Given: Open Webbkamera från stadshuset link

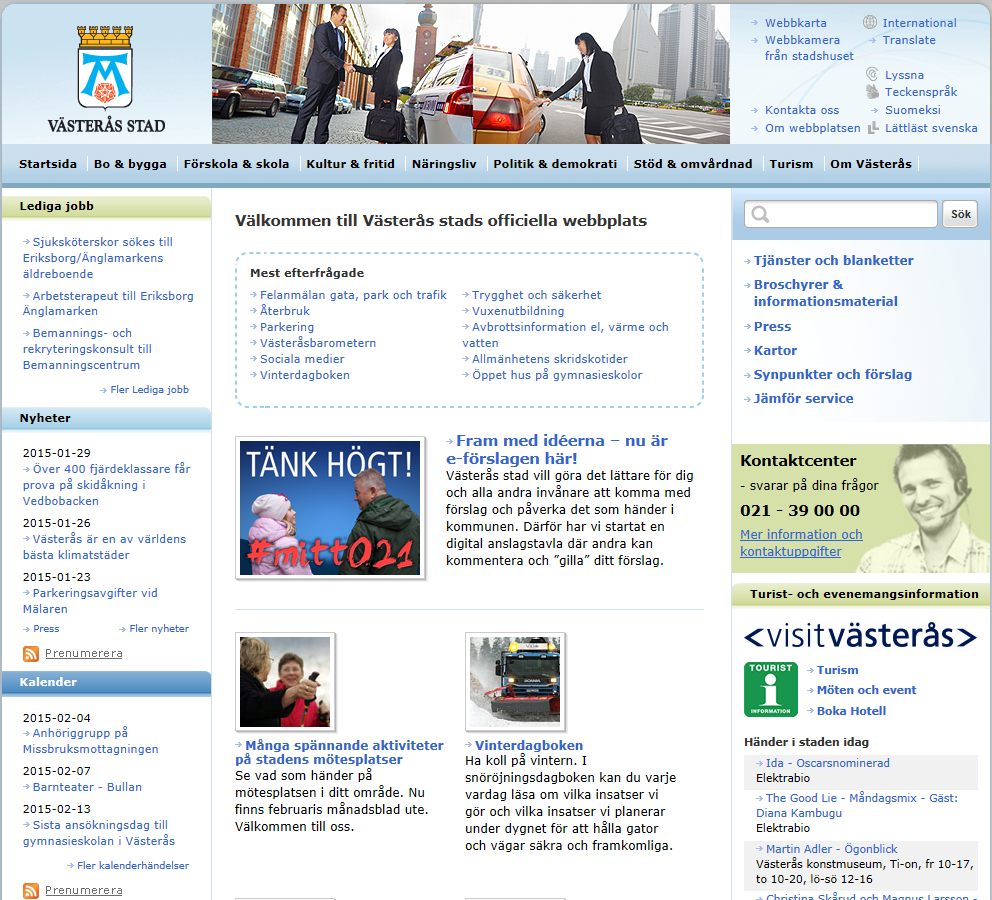Looking at the screenshot, I should tap(809, 48).
